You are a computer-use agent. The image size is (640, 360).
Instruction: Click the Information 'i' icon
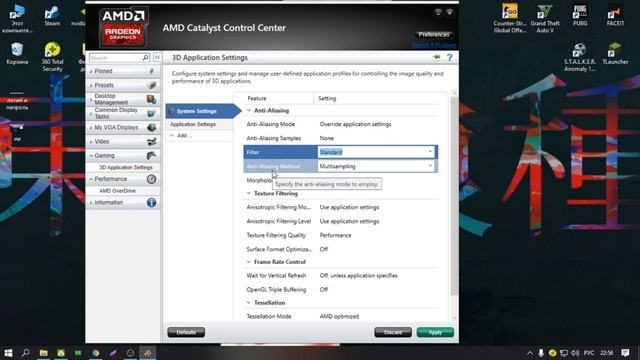point(151,202)
